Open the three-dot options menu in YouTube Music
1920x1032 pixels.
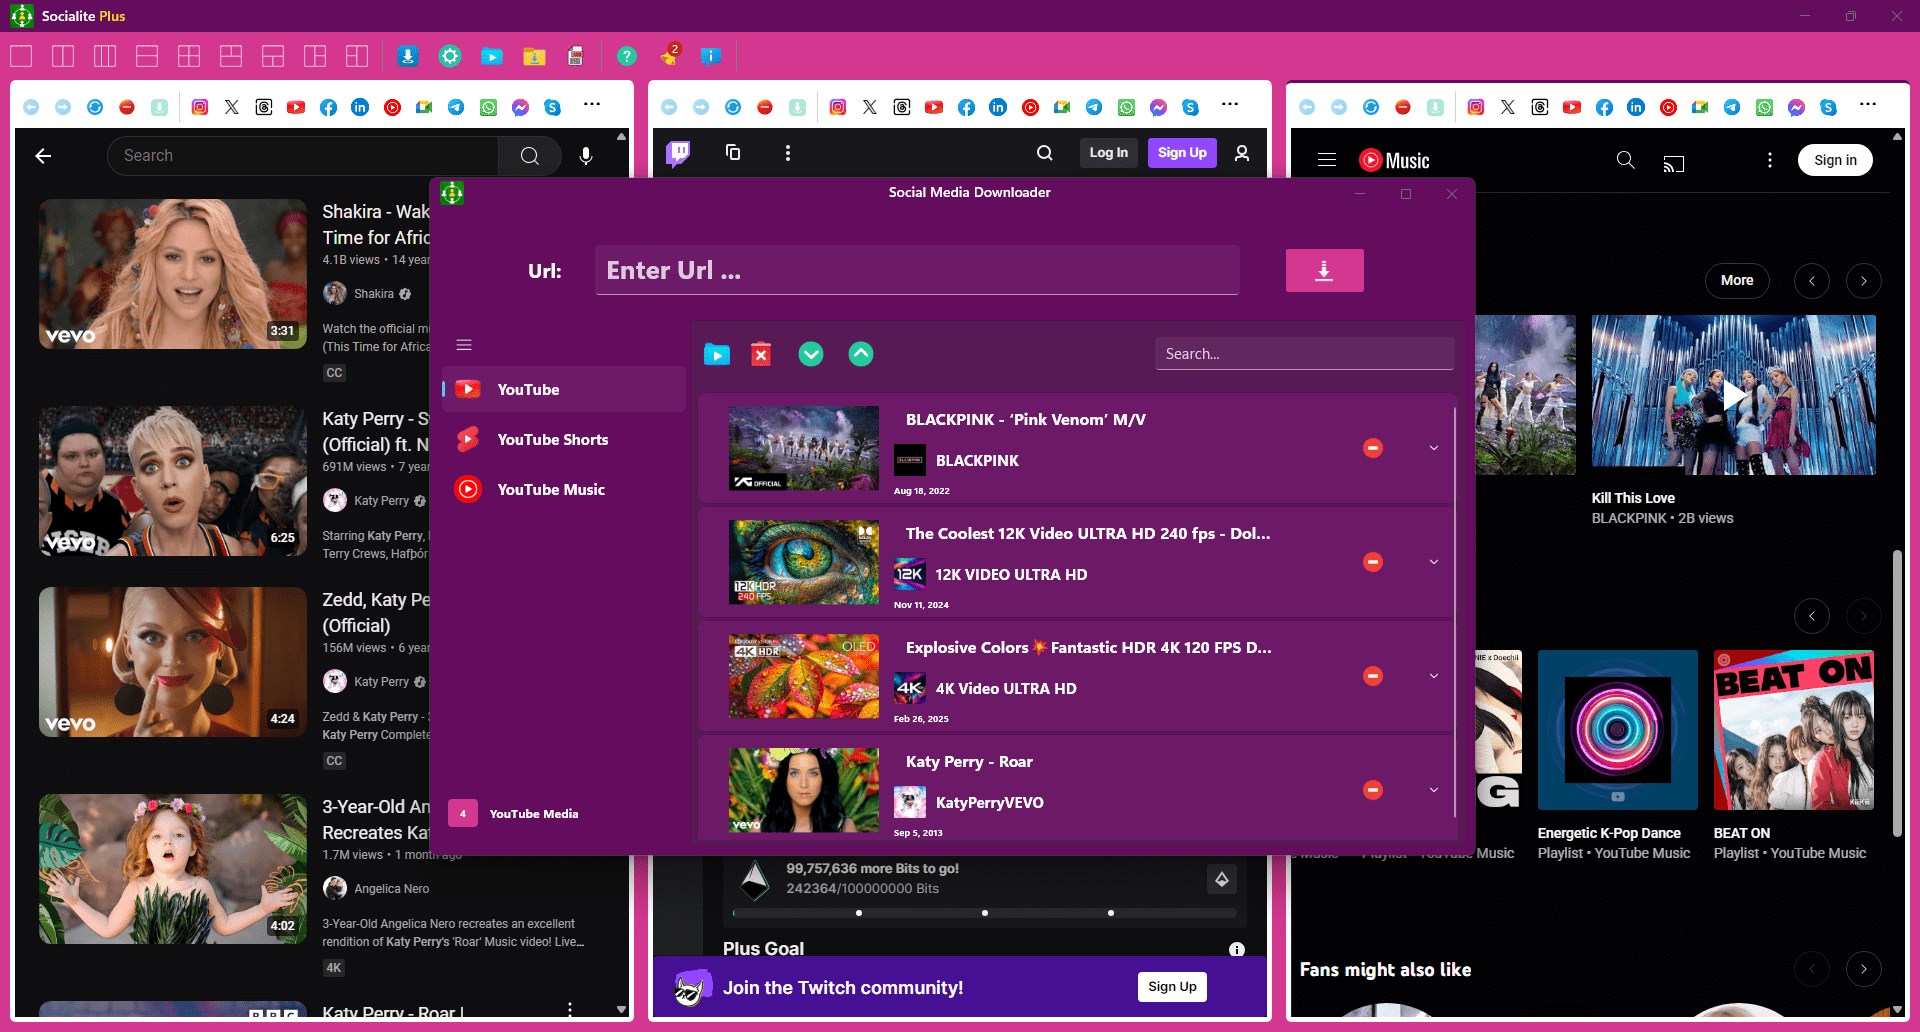1768,159
